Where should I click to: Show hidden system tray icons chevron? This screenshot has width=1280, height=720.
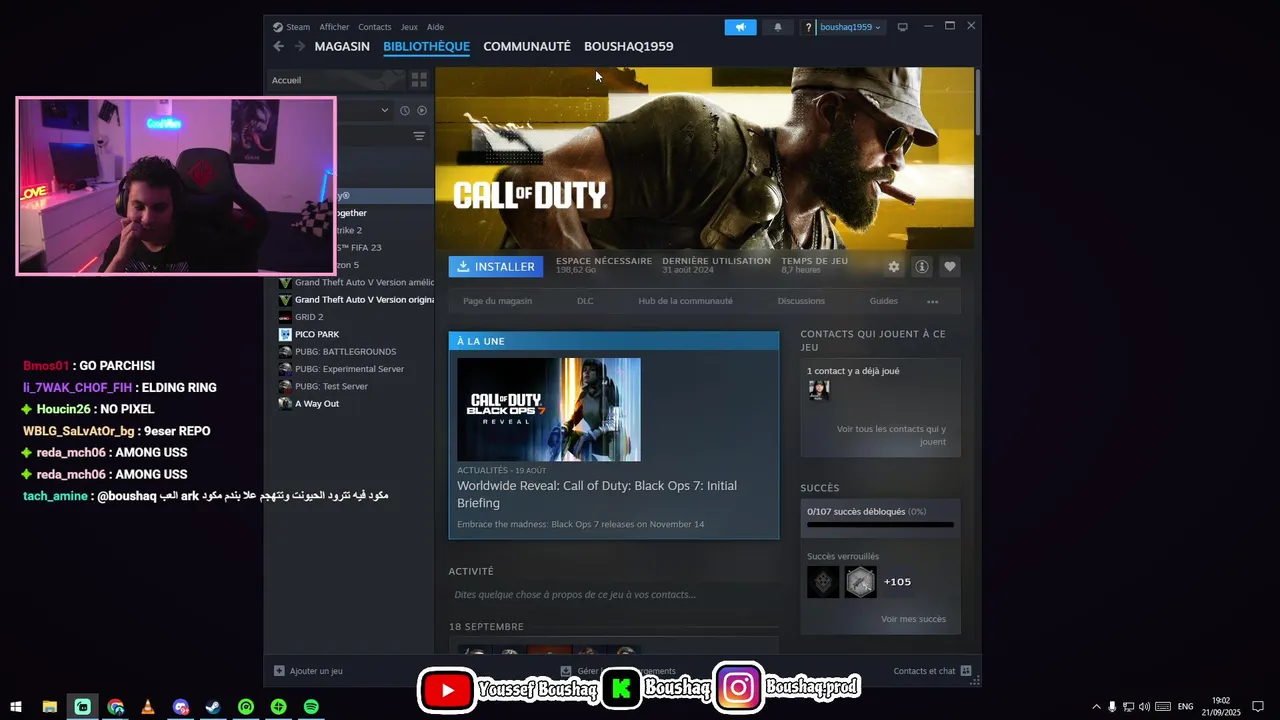coord(1096,707)
